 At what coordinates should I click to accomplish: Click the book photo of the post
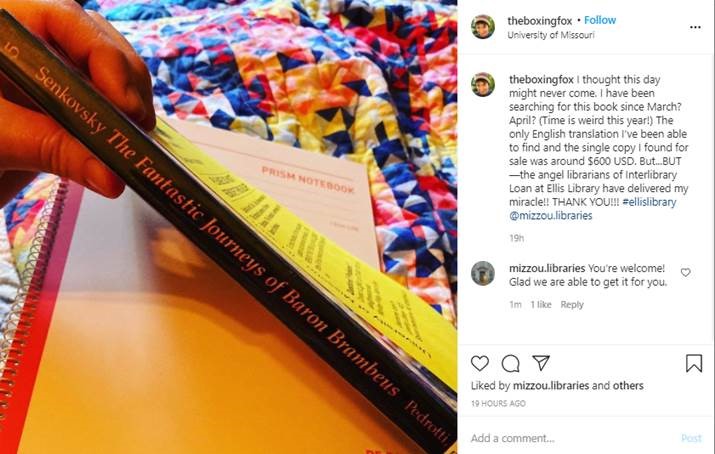tap(228, 227)
